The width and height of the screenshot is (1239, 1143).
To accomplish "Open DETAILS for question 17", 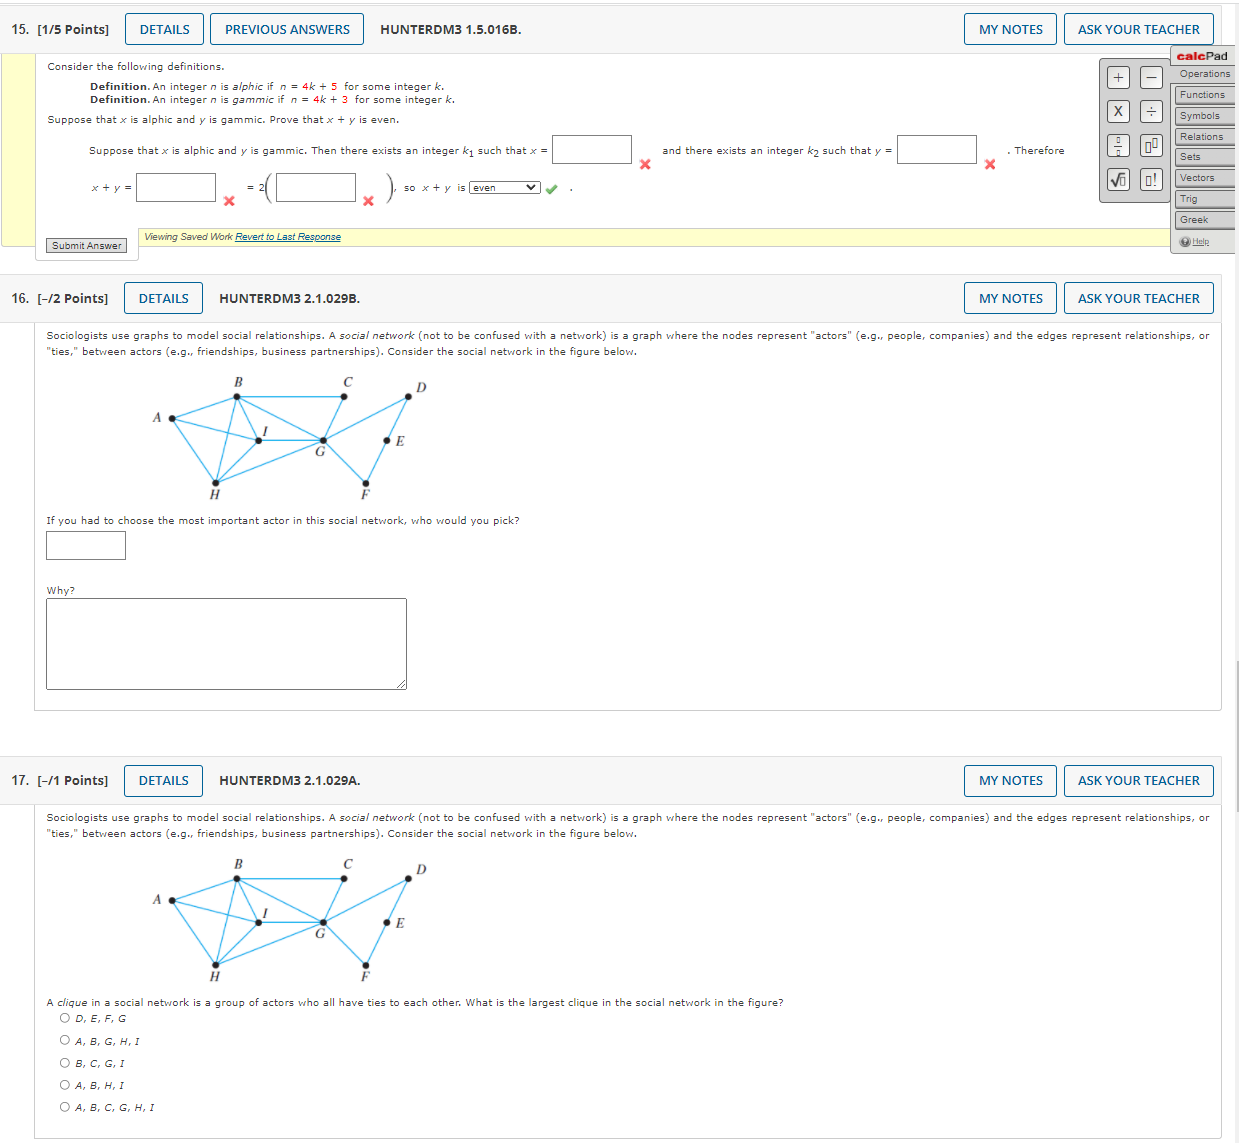I will pos(164,780).
